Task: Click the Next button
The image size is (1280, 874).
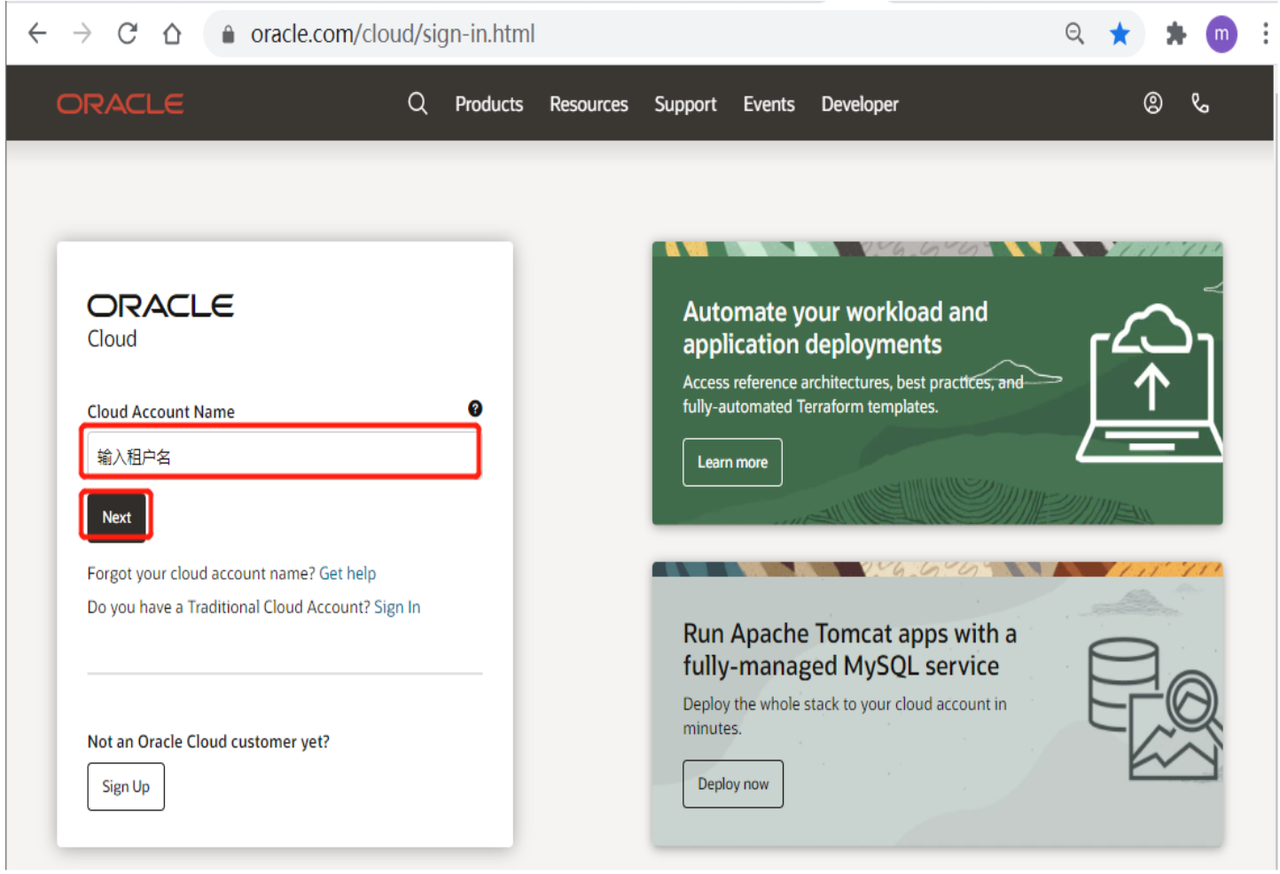Action: [x=116, y=517]
